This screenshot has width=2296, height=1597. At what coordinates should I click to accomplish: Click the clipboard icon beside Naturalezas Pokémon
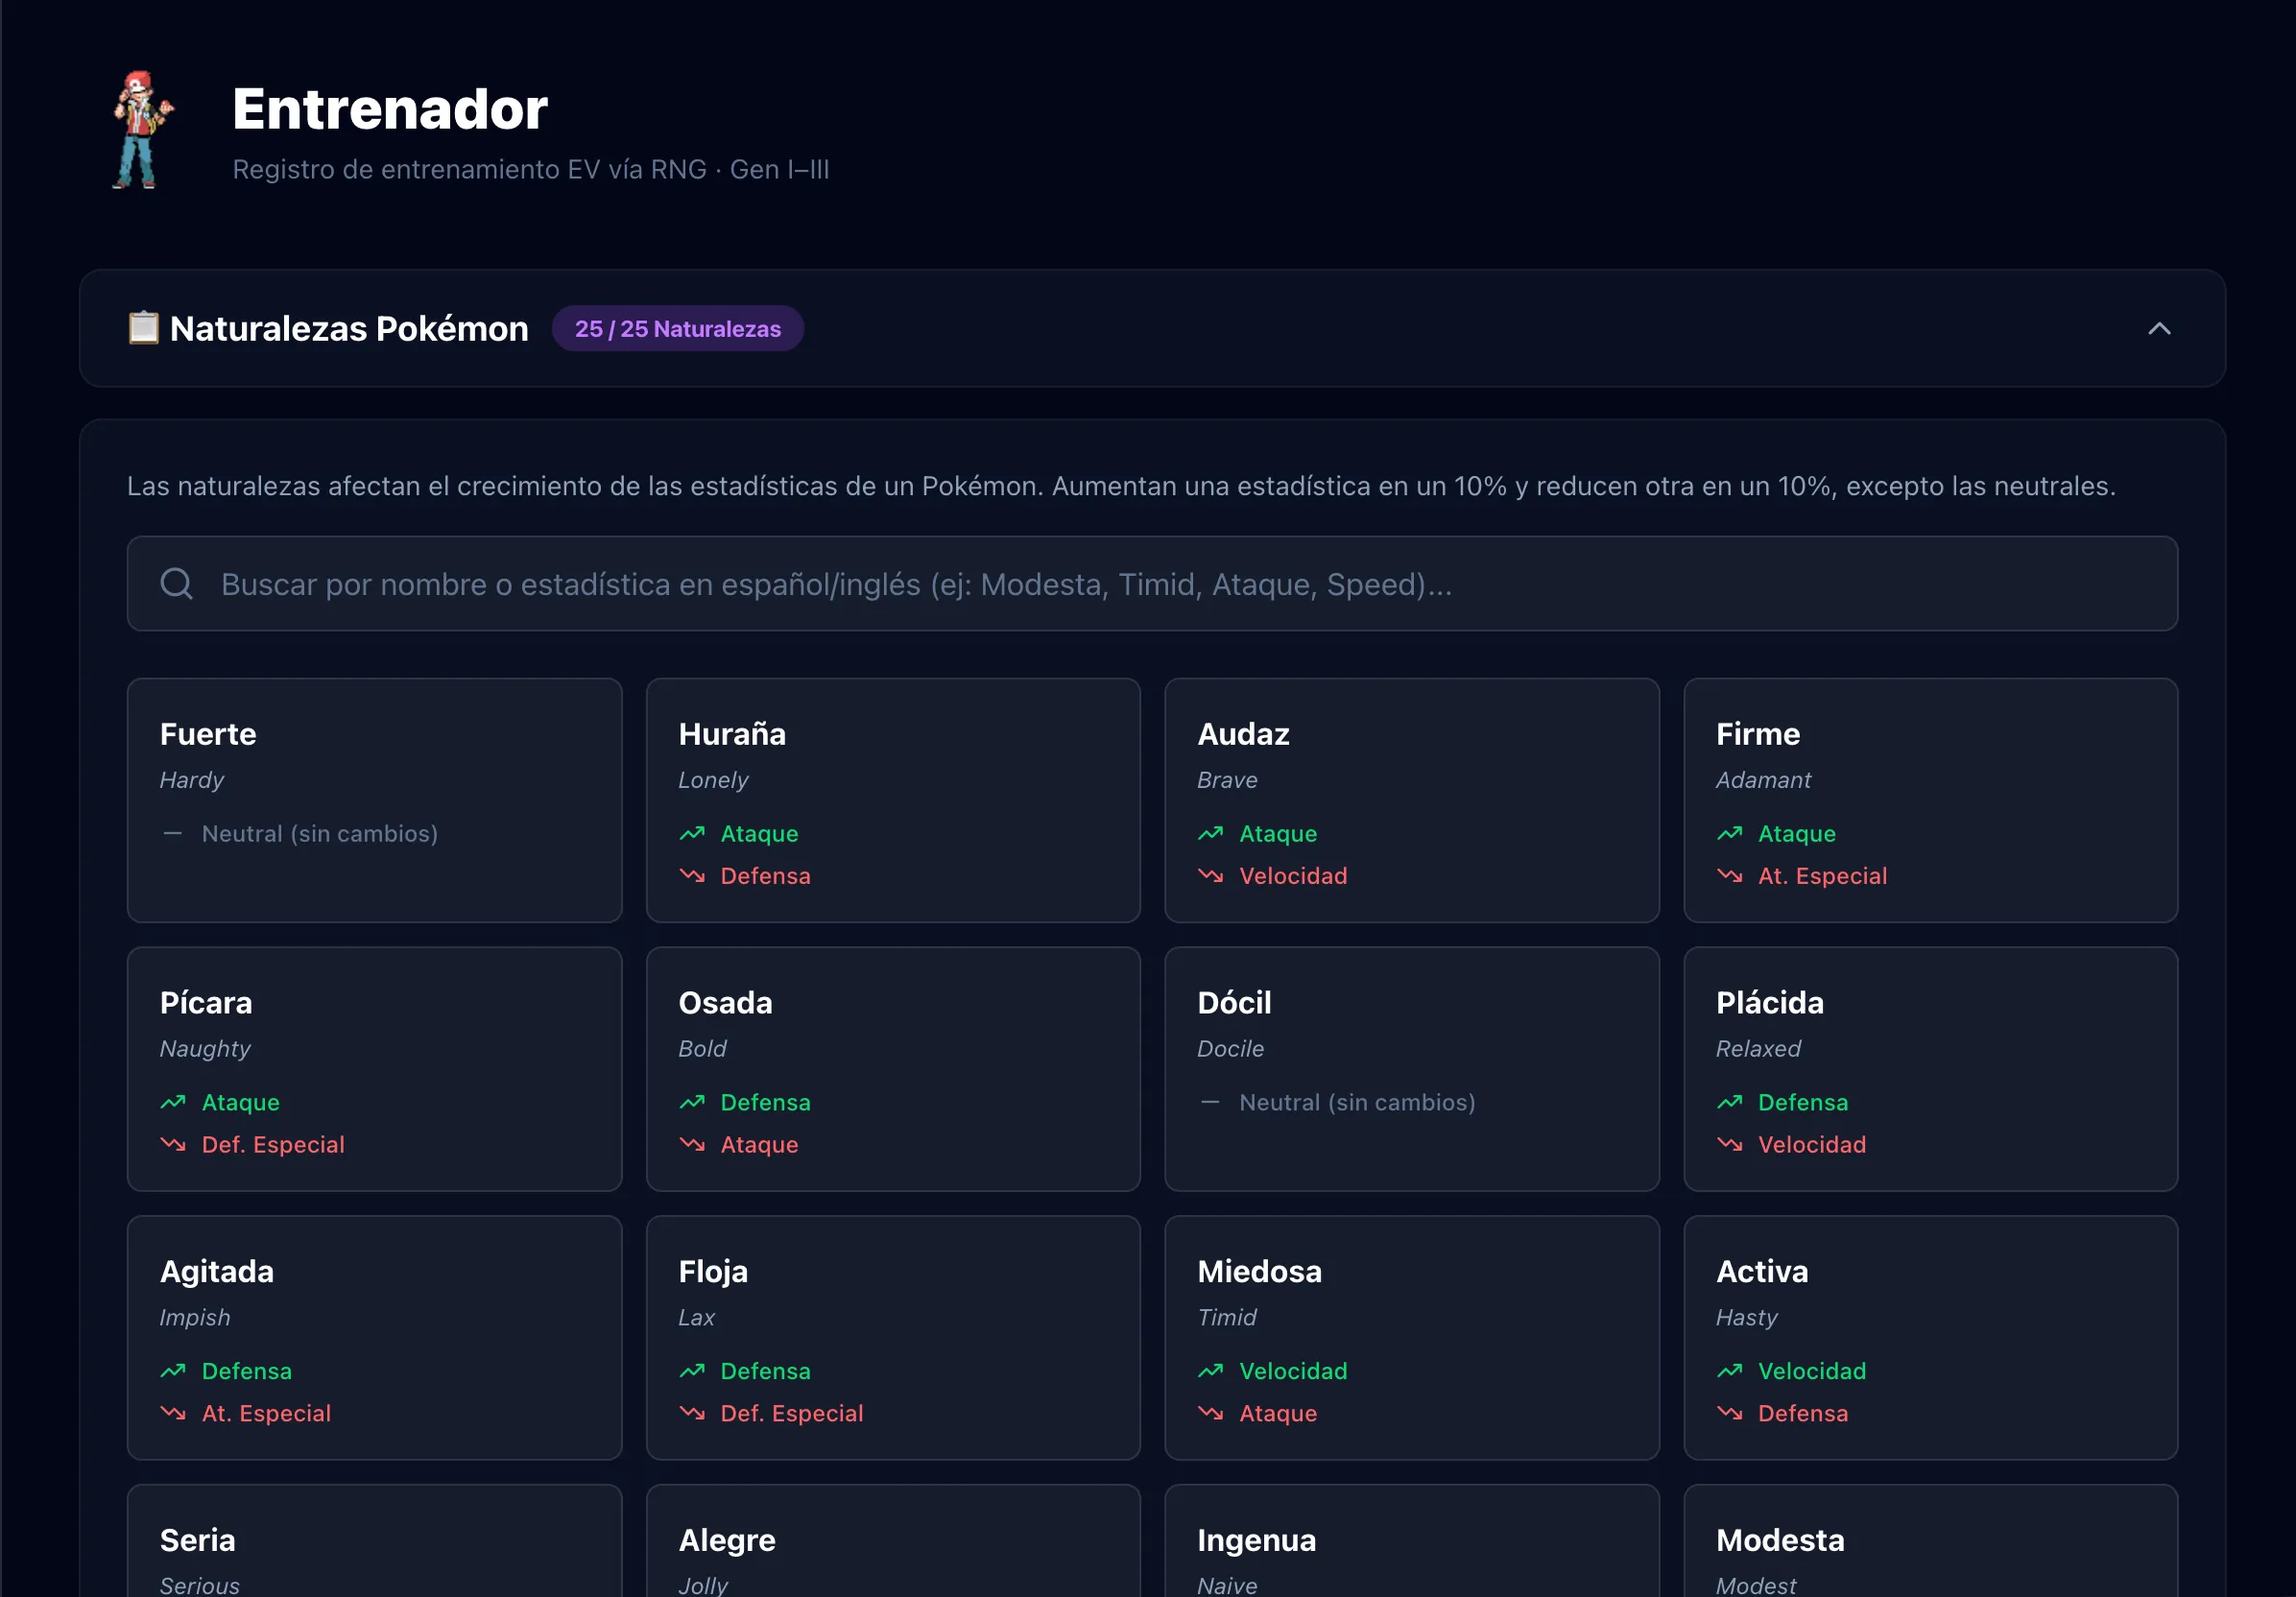point(143,327)
